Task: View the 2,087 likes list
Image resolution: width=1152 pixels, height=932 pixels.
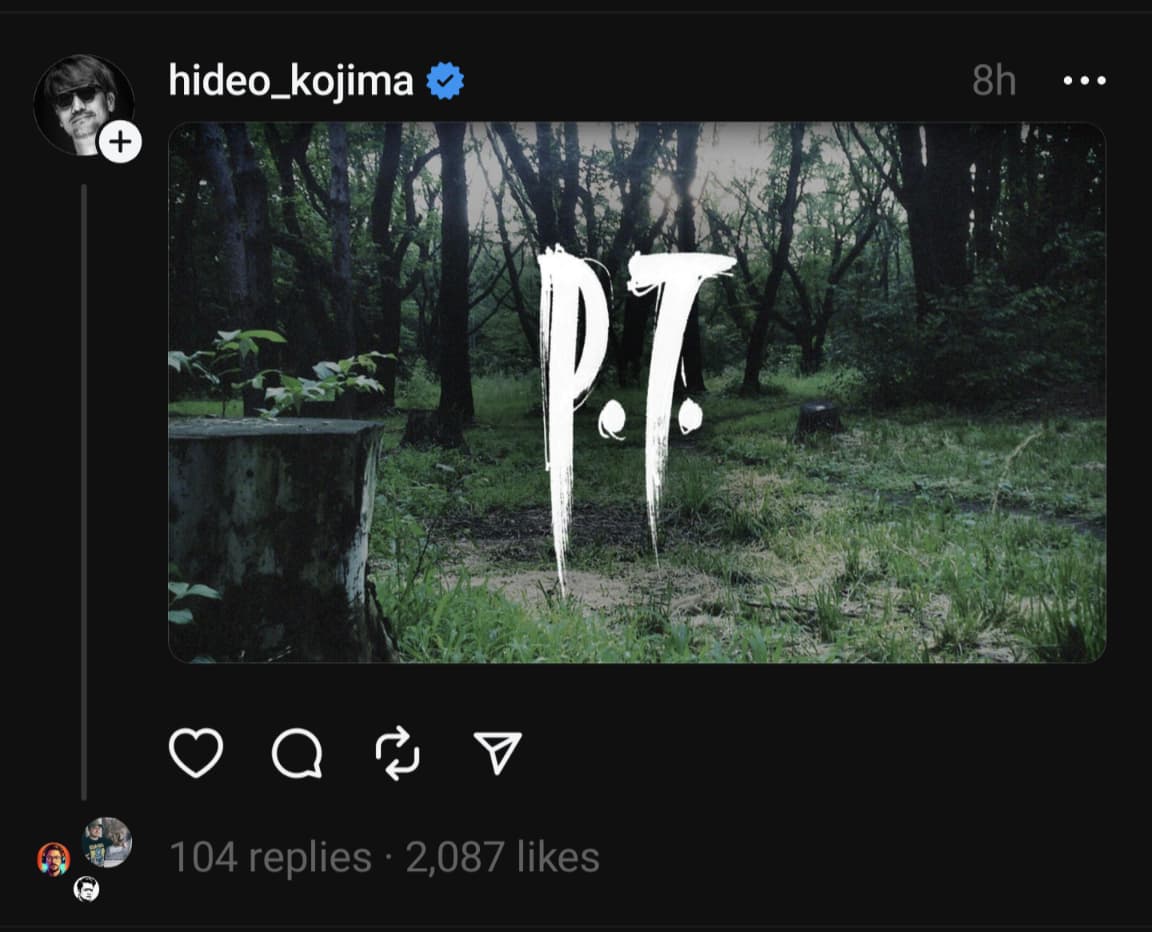Action: (x=503, y=857)
